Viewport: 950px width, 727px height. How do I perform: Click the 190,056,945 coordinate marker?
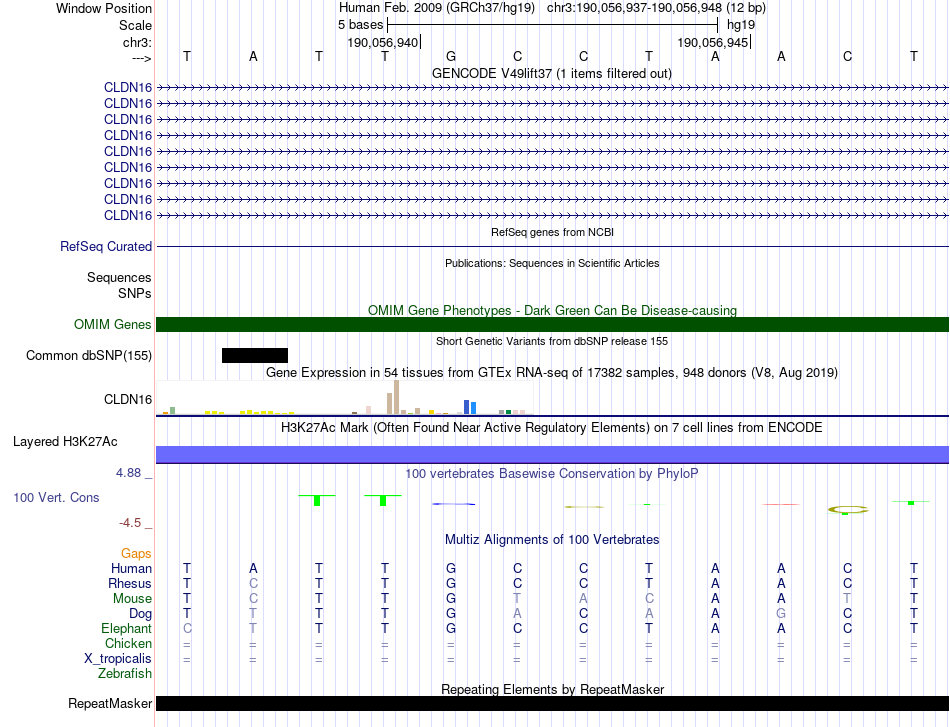pos(713,42)
